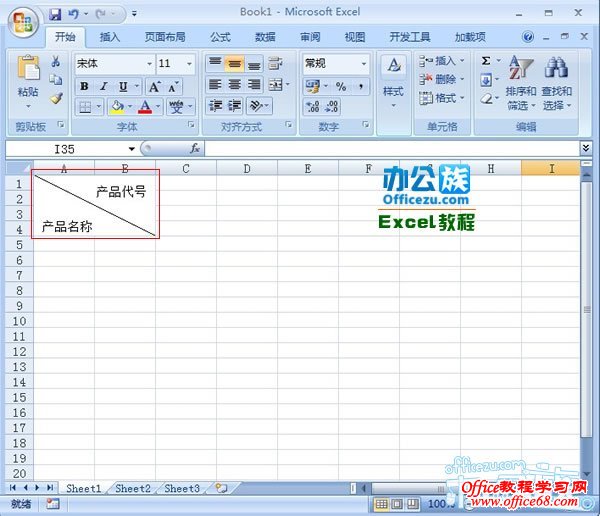Decrease font size with the small A
The image size is (600, 516).
tap(173, 87)
